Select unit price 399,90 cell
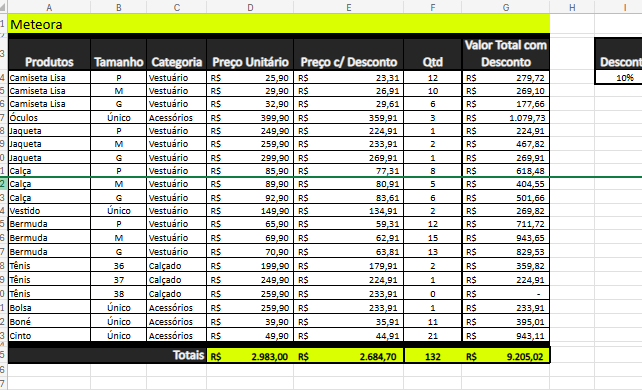 [250, 118]
